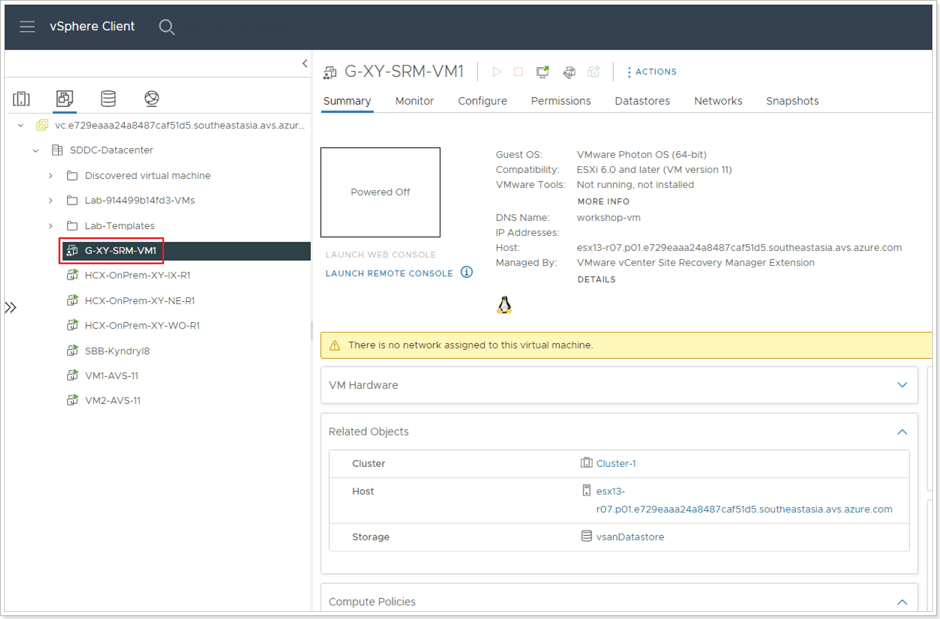Screen dimensions: 940x619
Task: Open the Cluster-1 link
Action: 616,463
